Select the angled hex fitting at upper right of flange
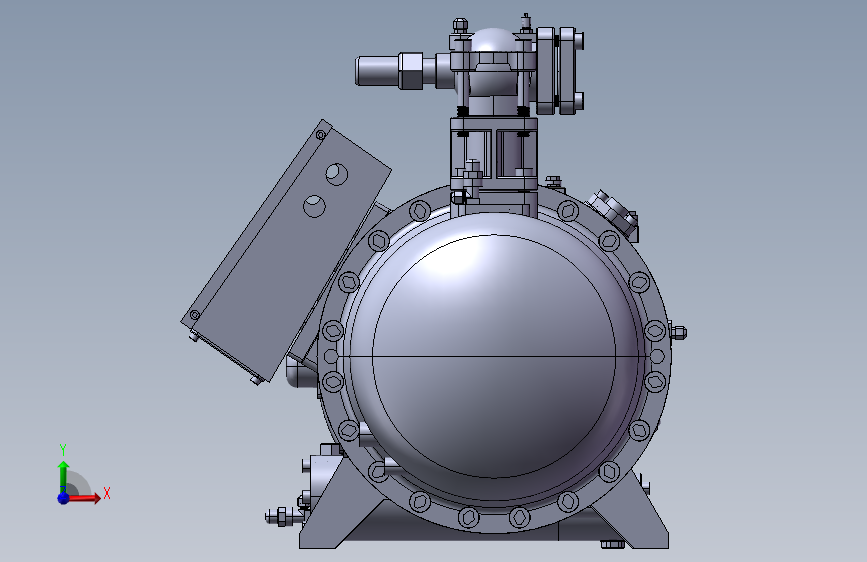The height and width of the screenshot is (562, 867). point(614,213)
